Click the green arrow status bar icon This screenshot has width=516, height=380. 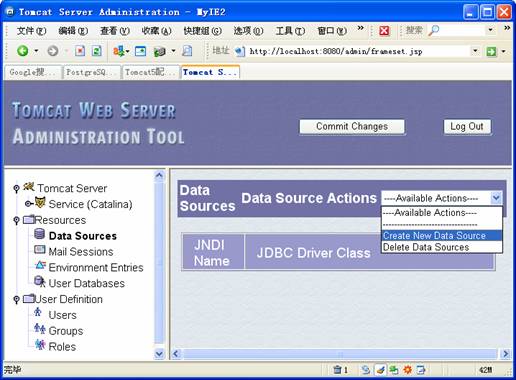pos(394,369)
